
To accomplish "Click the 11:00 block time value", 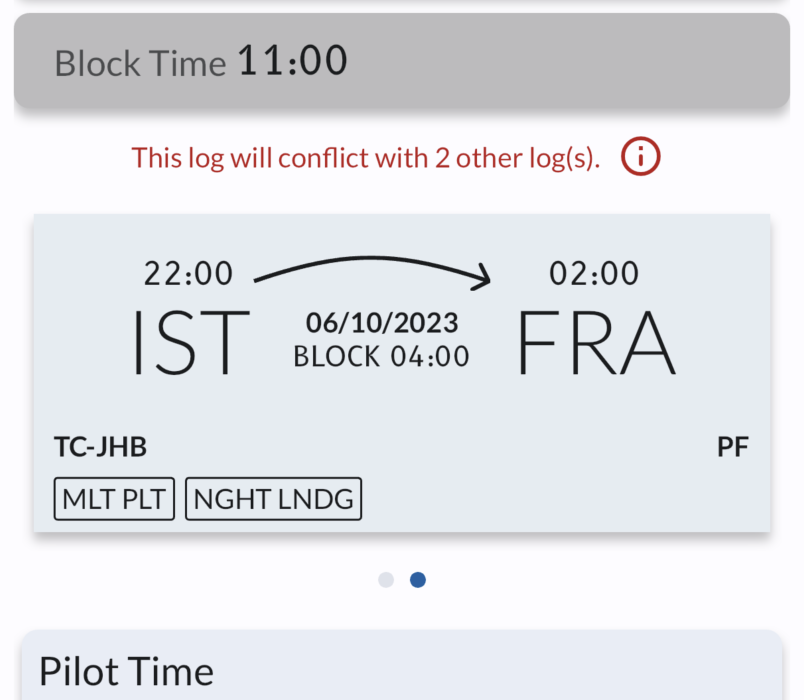I will coord(292,62).
